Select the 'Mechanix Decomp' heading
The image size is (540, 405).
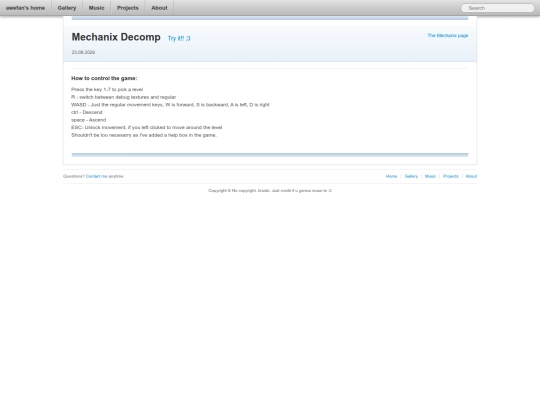pyautogui.click(x=116, y=37)
